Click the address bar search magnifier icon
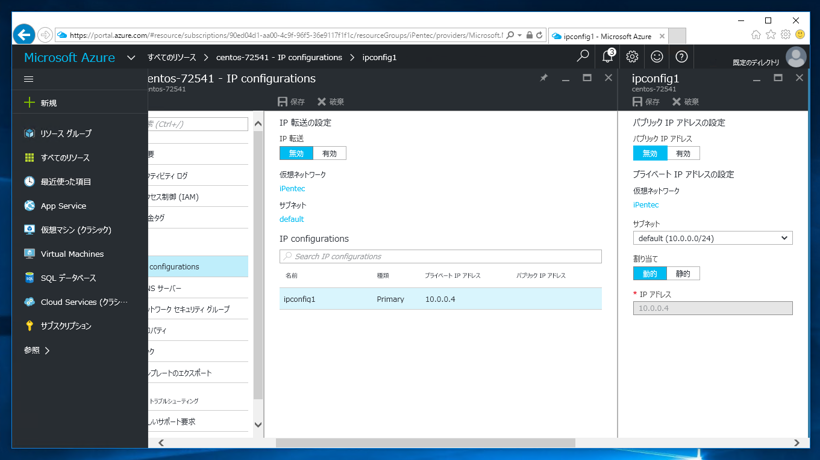 pyautogui.click(x=510, y=35)
